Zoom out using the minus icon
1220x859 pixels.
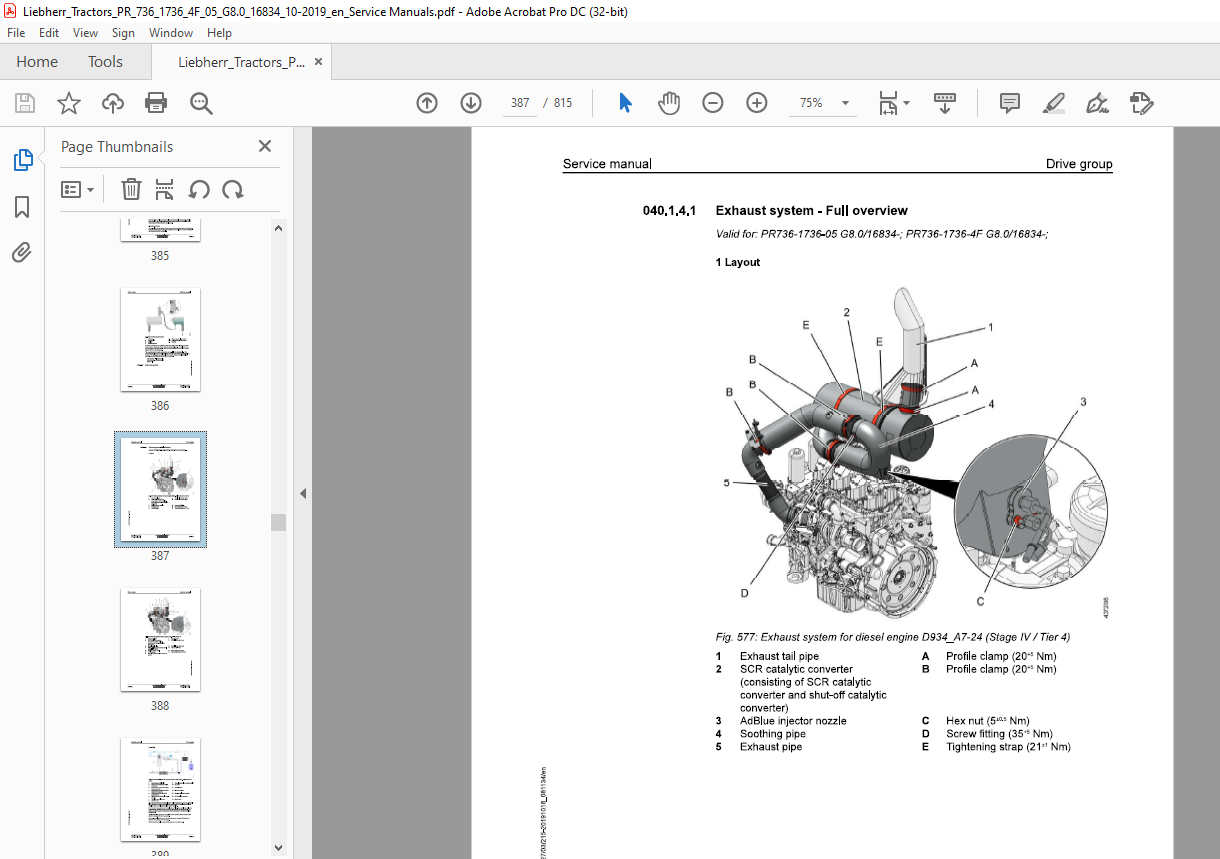coord(713,103)
